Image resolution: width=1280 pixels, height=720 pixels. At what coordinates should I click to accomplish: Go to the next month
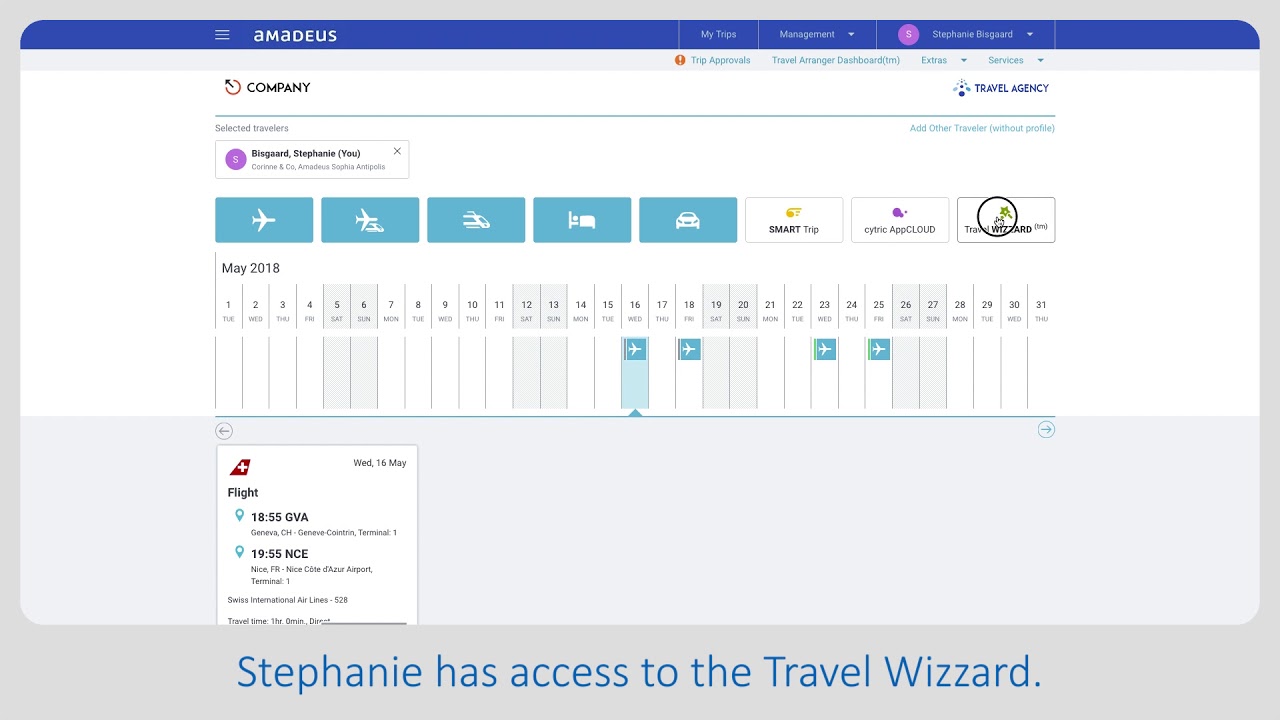tap(1046, 430)
